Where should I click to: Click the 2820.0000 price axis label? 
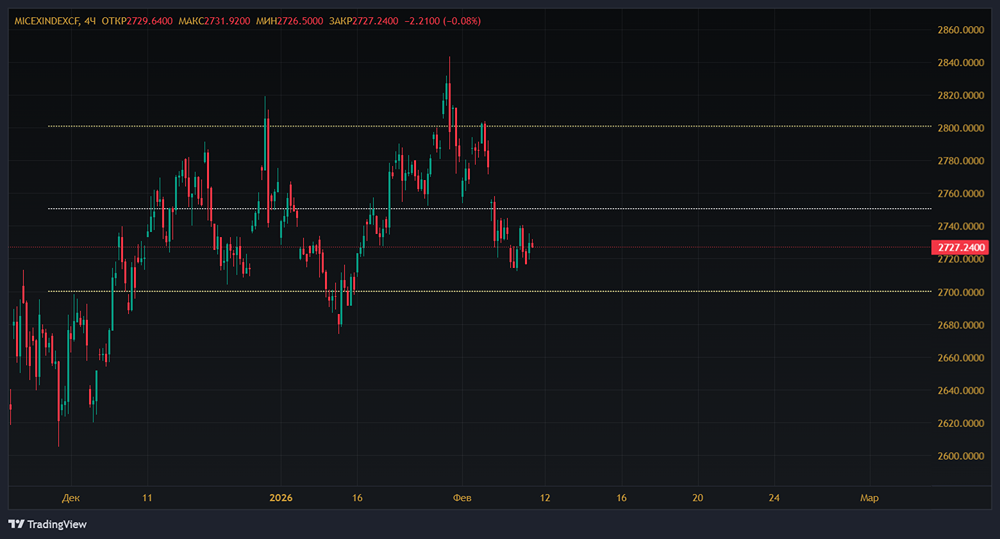click(960, 96)
